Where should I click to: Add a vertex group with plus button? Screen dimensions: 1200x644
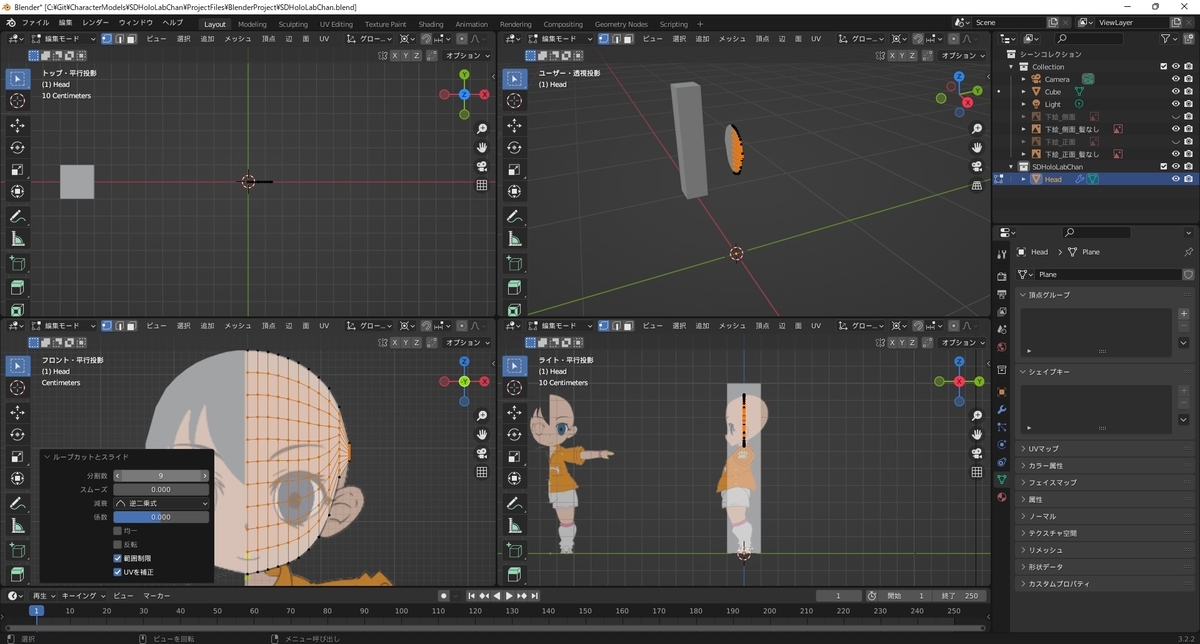(1184, 314)
